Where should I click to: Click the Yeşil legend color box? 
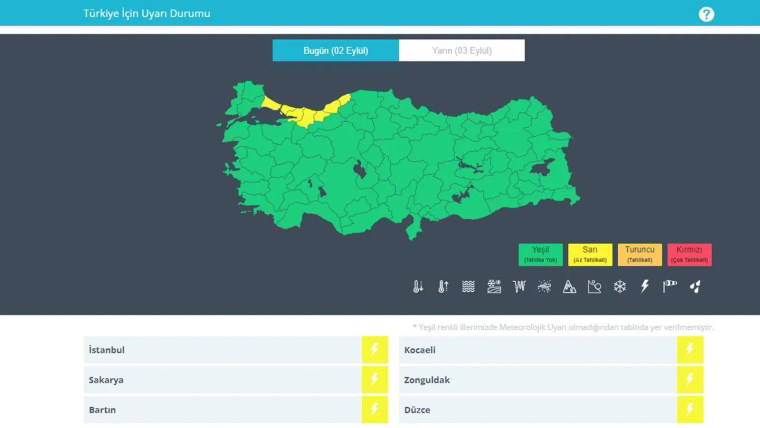point(540,254)
